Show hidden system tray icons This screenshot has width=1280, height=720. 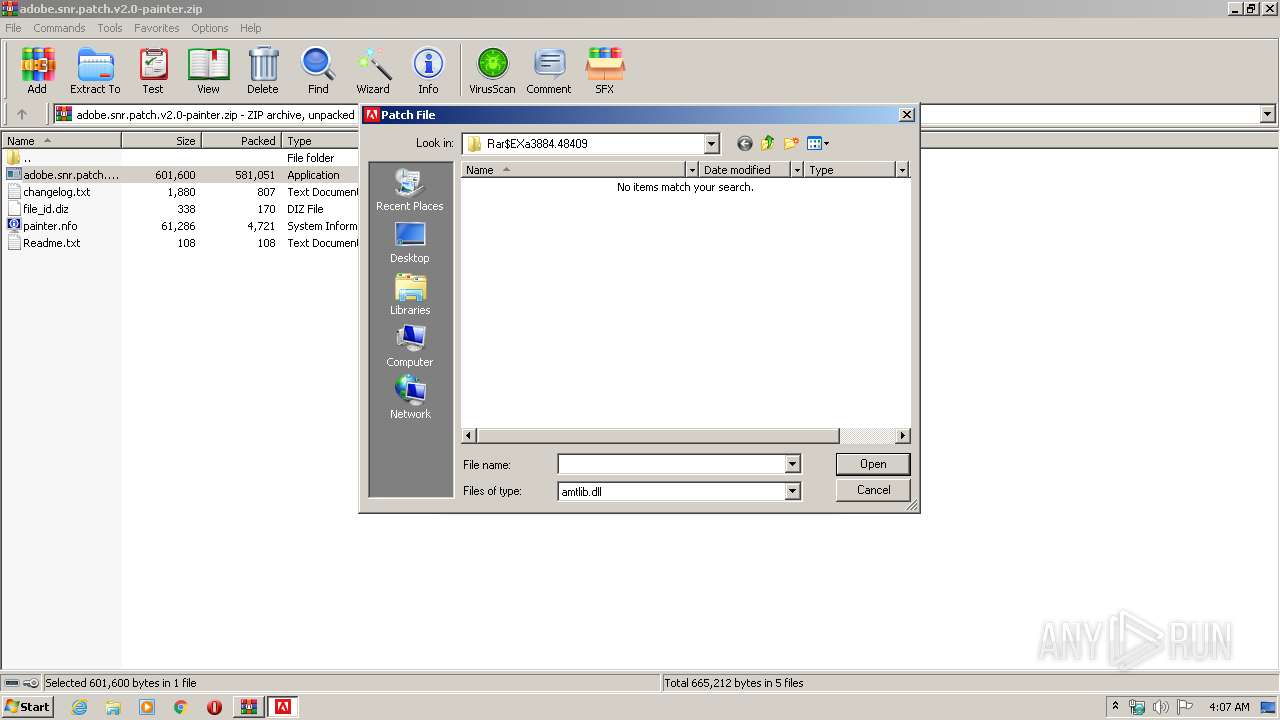1115,707
